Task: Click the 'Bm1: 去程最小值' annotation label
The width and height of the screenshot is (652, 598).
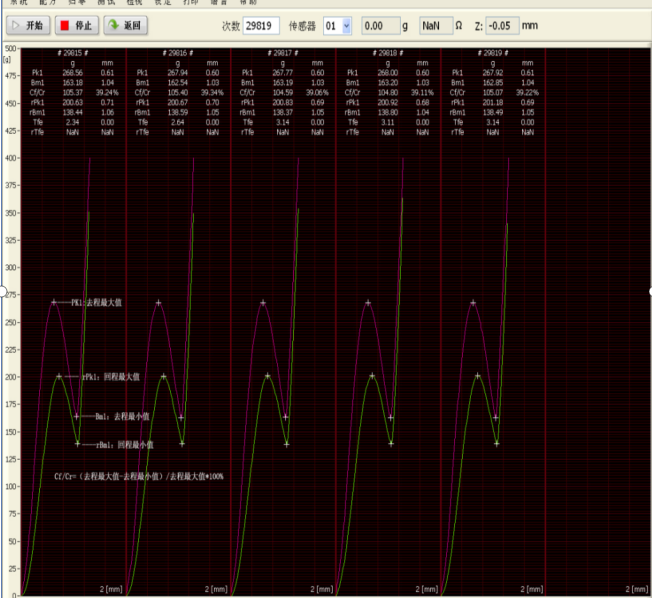Action: coord(122,417)
